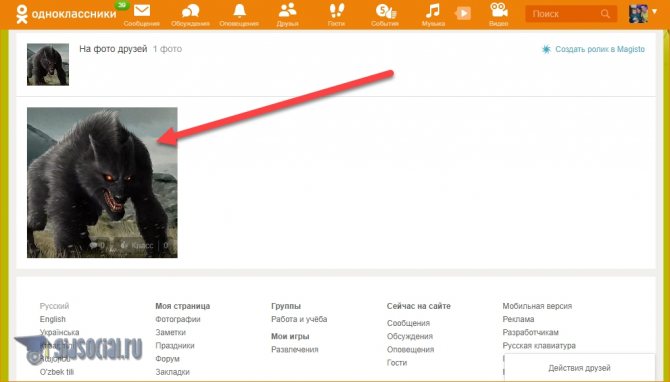Open the Музыка music note icon

click(433, 11)
